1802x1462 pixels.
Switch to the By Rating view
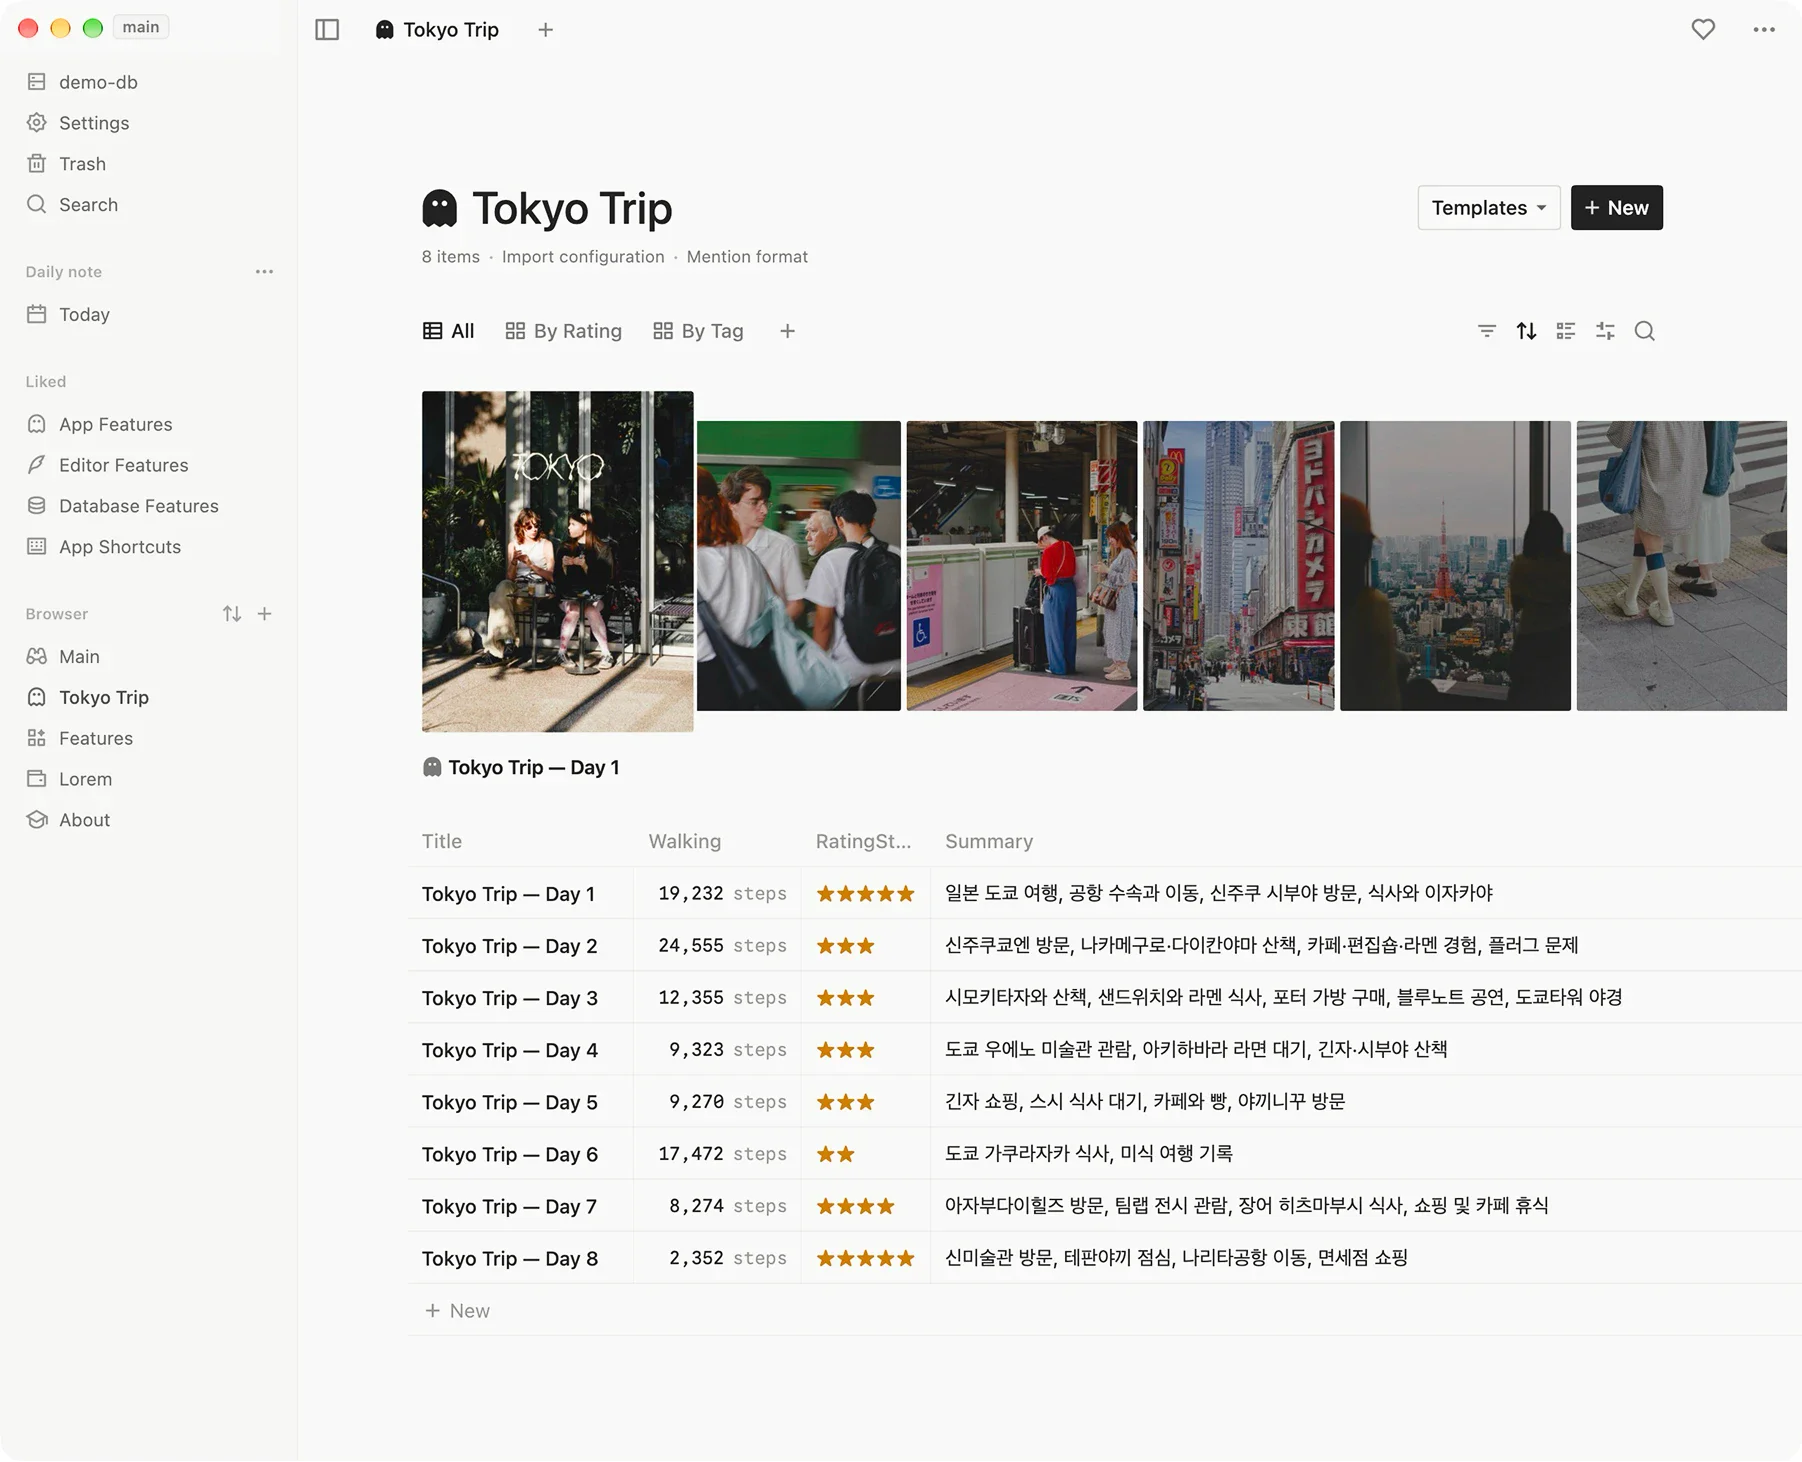(563, 331)
